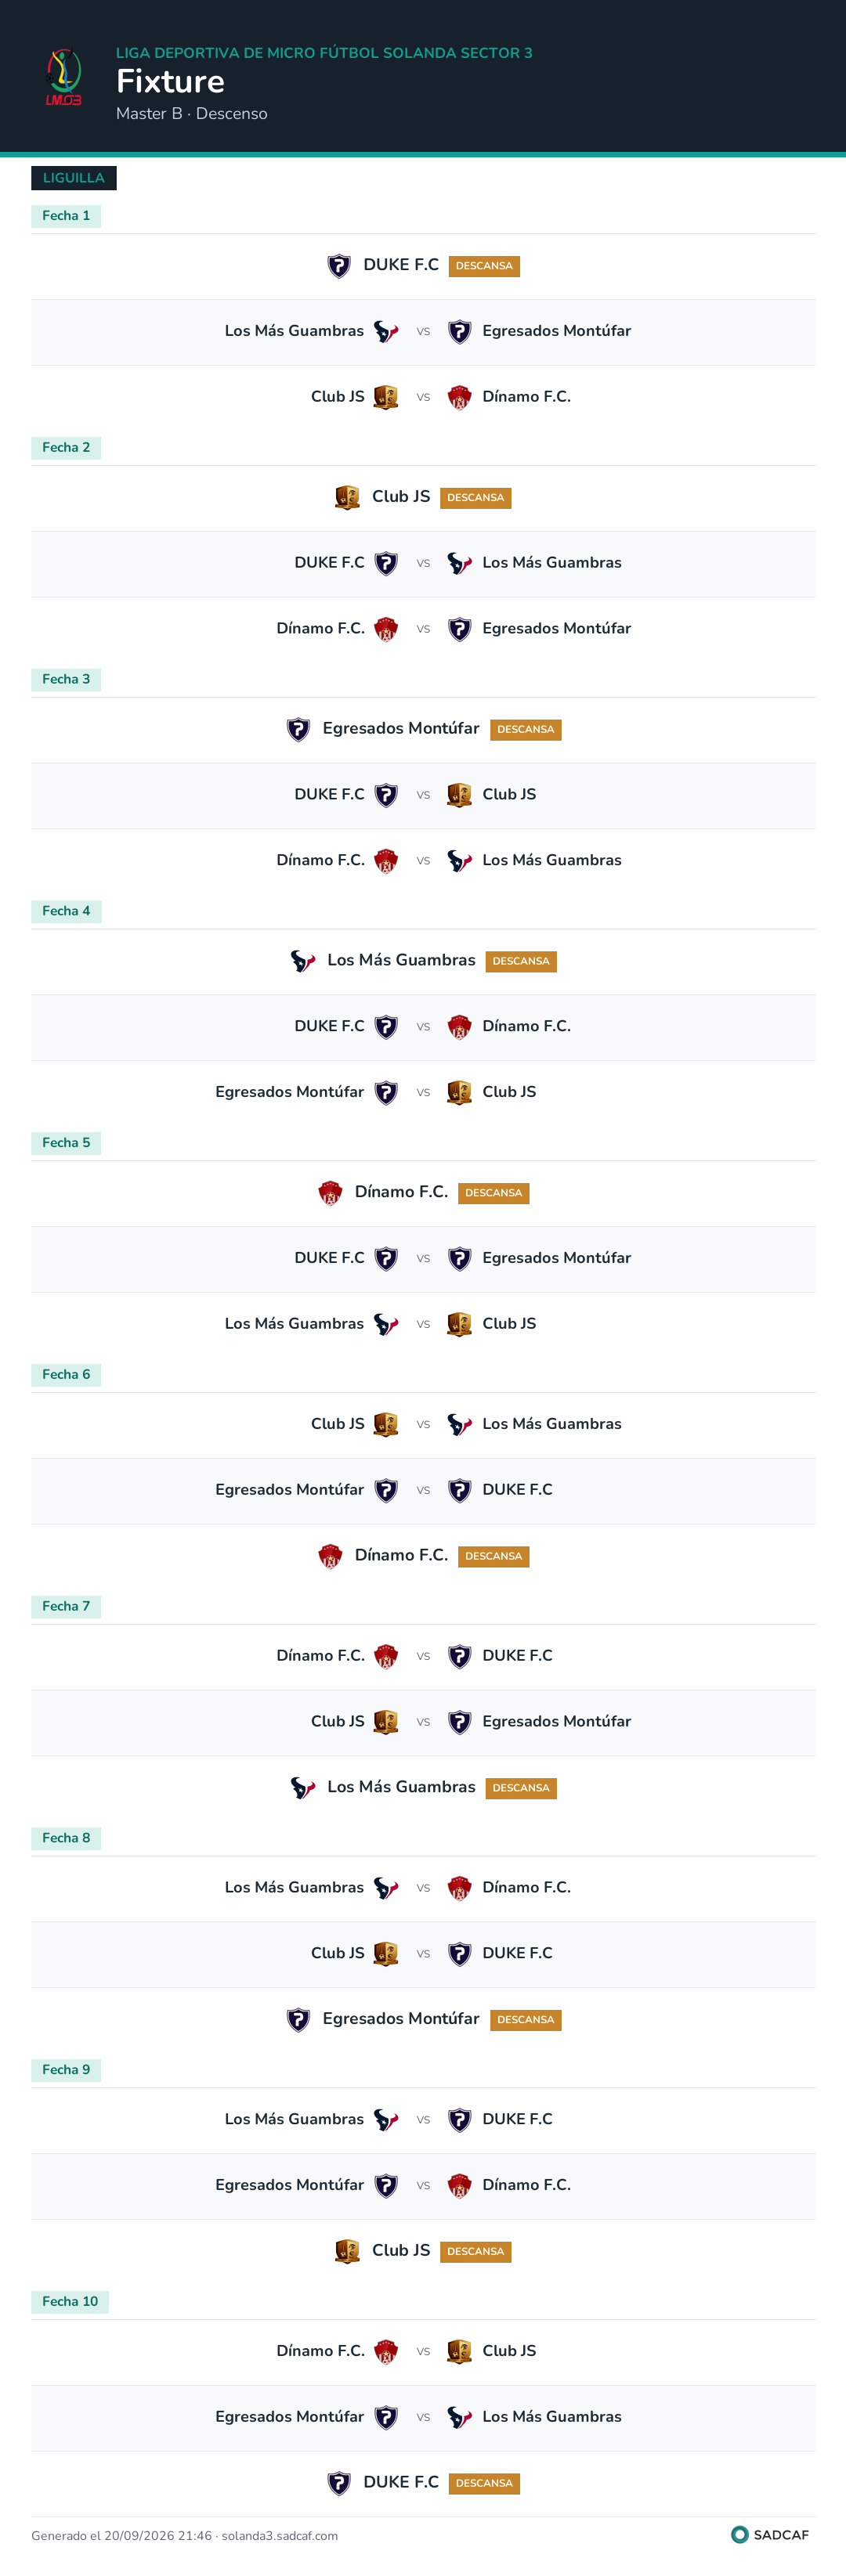This screenshot has width=846, height=2576.
Task: Open Egresados Montúfar name in Fecha 10 match
Action: [290, 2417]
